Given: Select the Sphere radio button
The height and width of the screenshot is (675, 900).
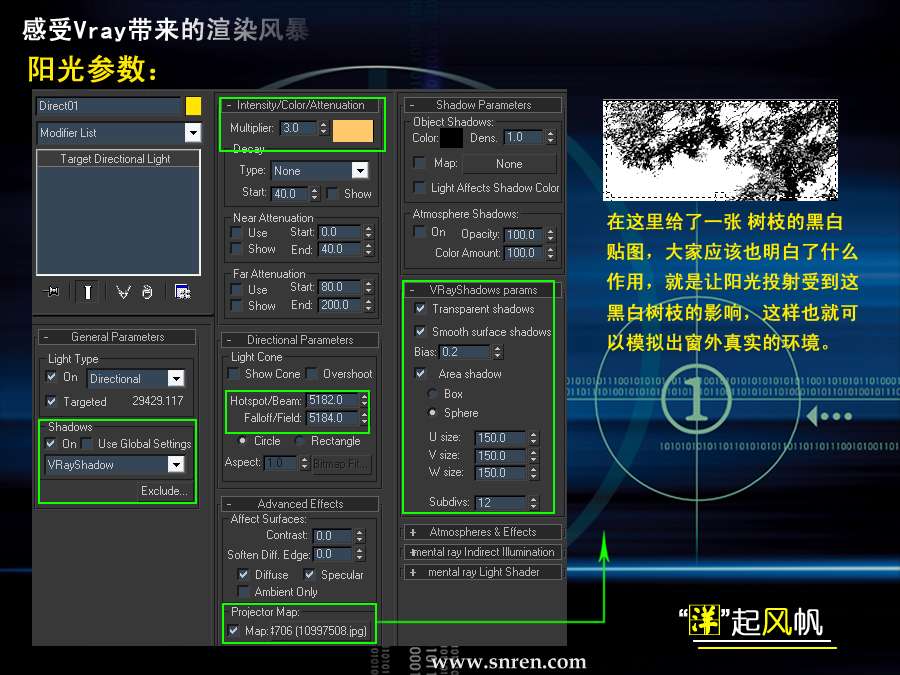Looking at the screenshot, I should coord(432,413).
